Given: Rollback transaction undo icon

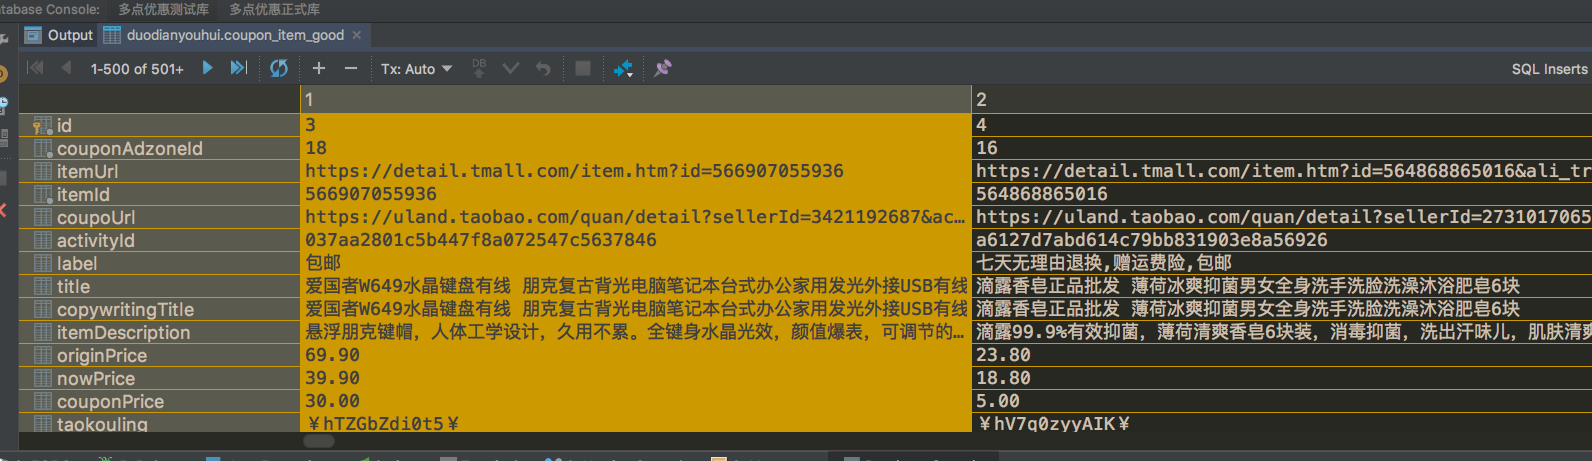Looking at the screenshot, I should click(x=543, y=68).
